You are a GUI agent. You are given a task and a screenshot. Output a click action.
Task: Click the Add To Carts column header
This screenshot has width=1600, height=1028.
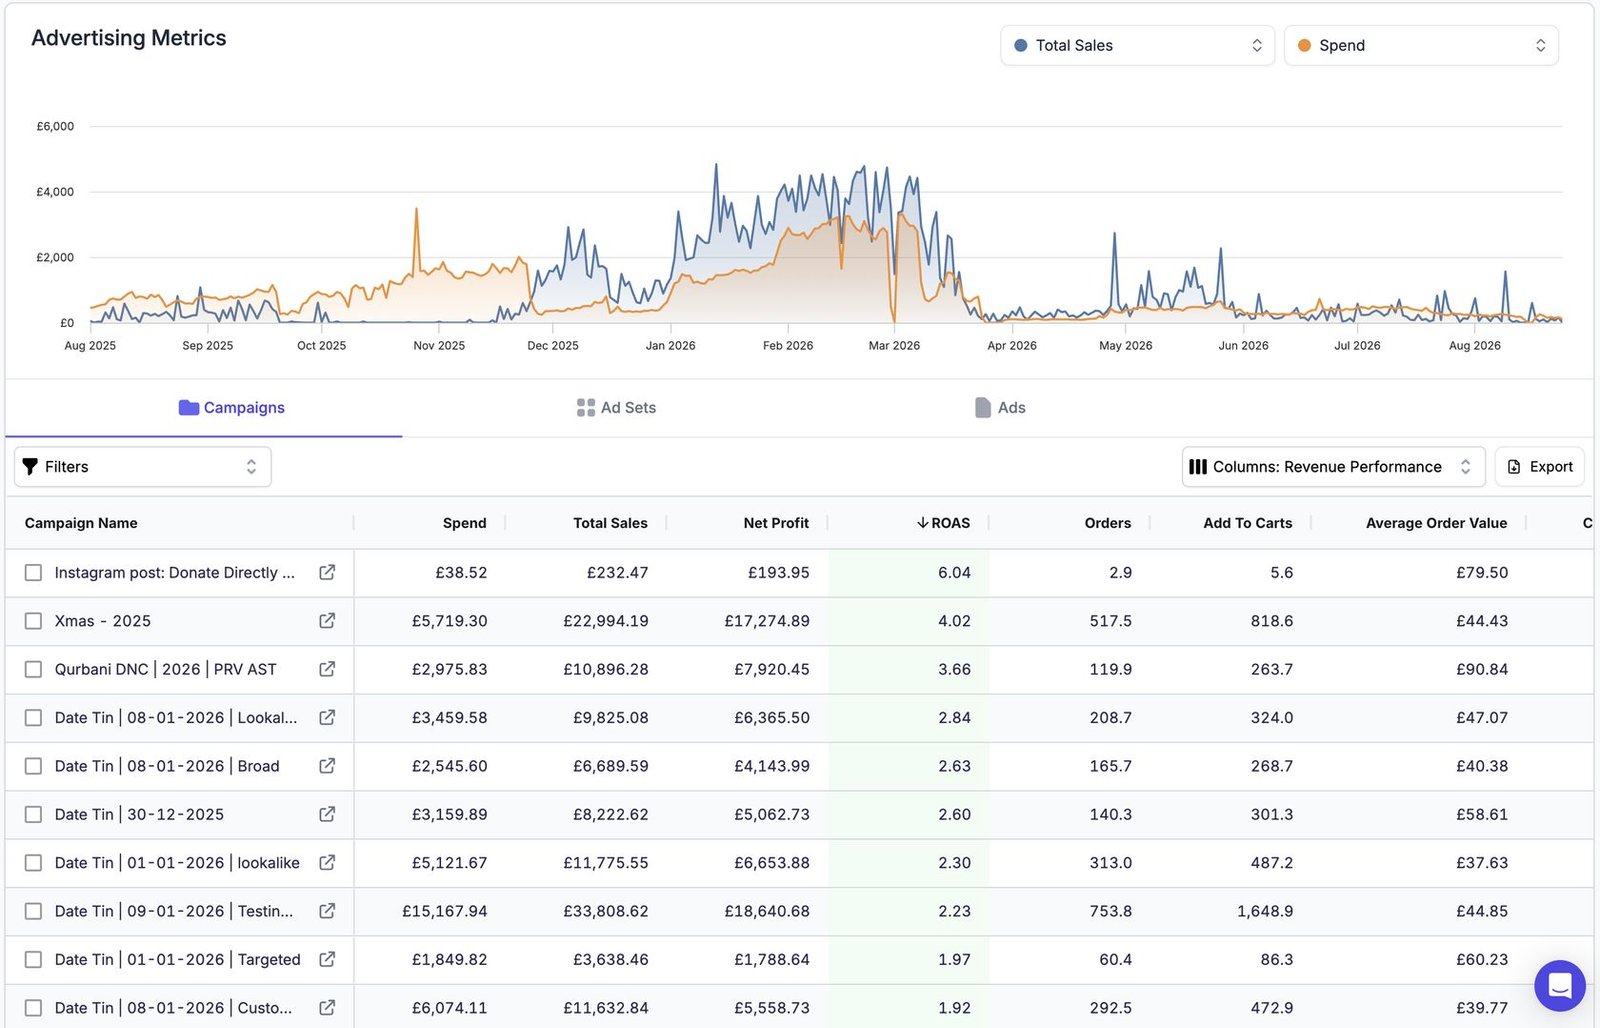(1247, 523)
